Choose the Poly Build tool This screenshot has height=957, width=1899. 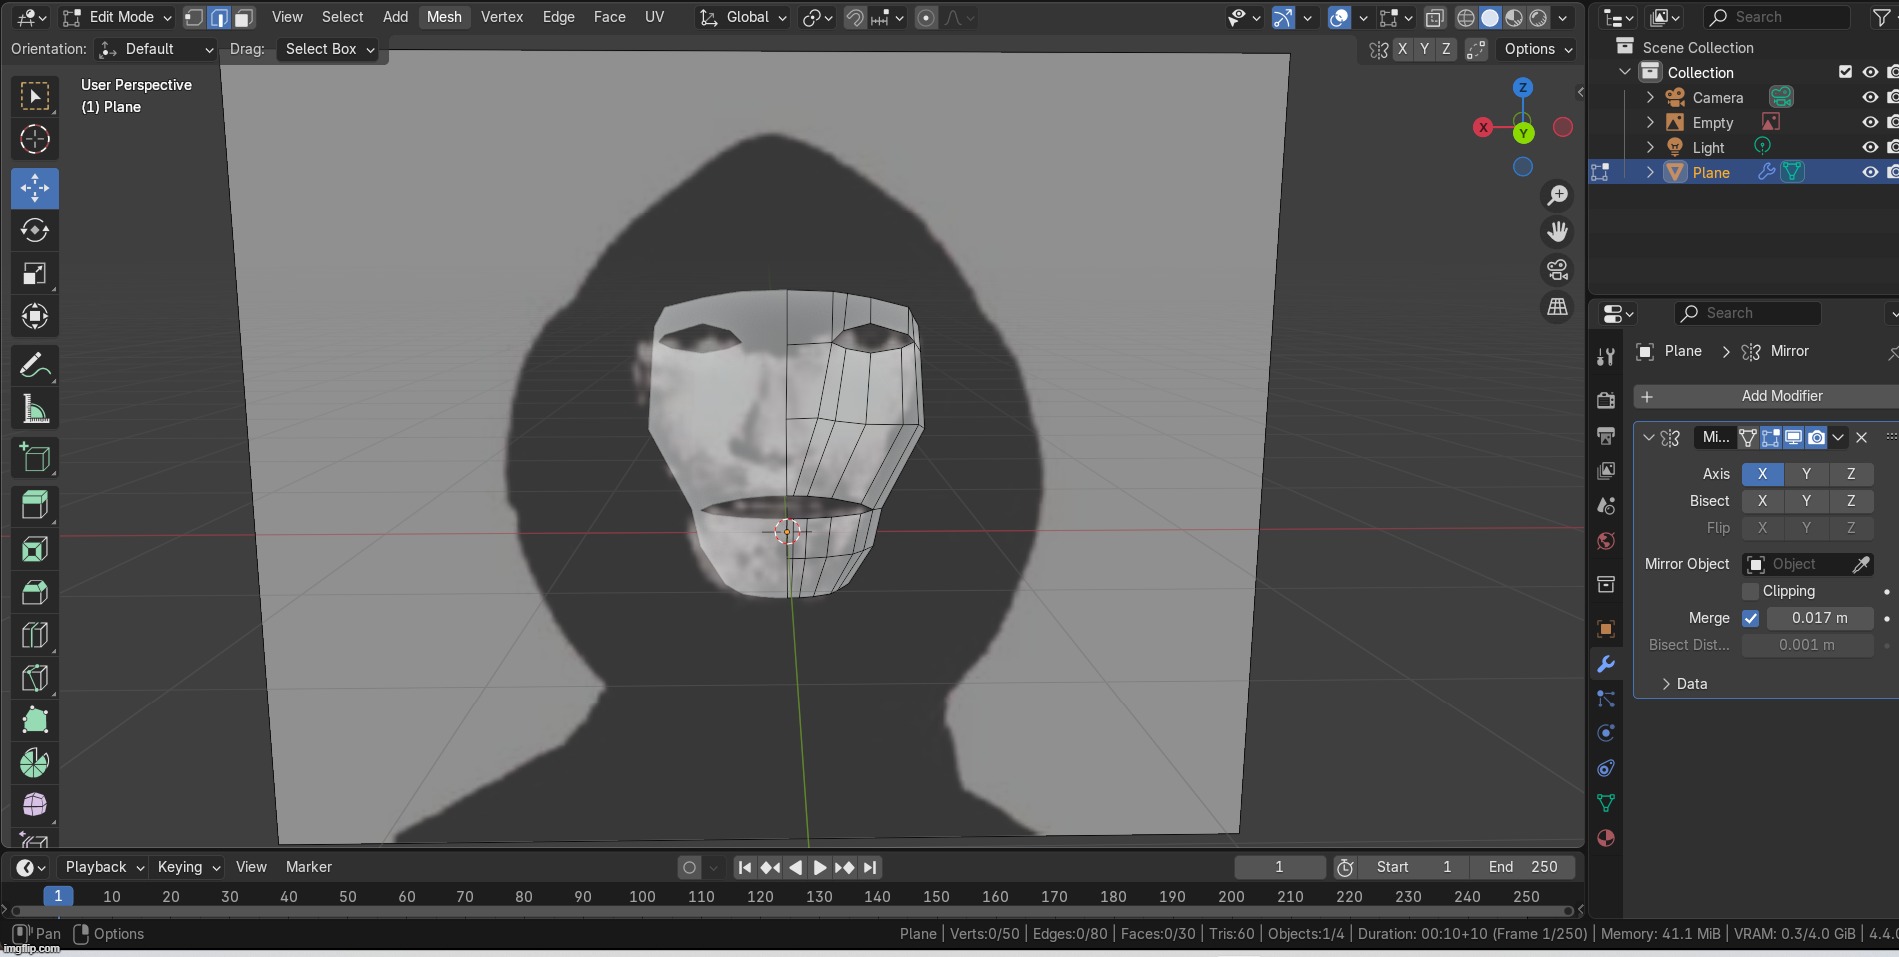pos(35,721)
